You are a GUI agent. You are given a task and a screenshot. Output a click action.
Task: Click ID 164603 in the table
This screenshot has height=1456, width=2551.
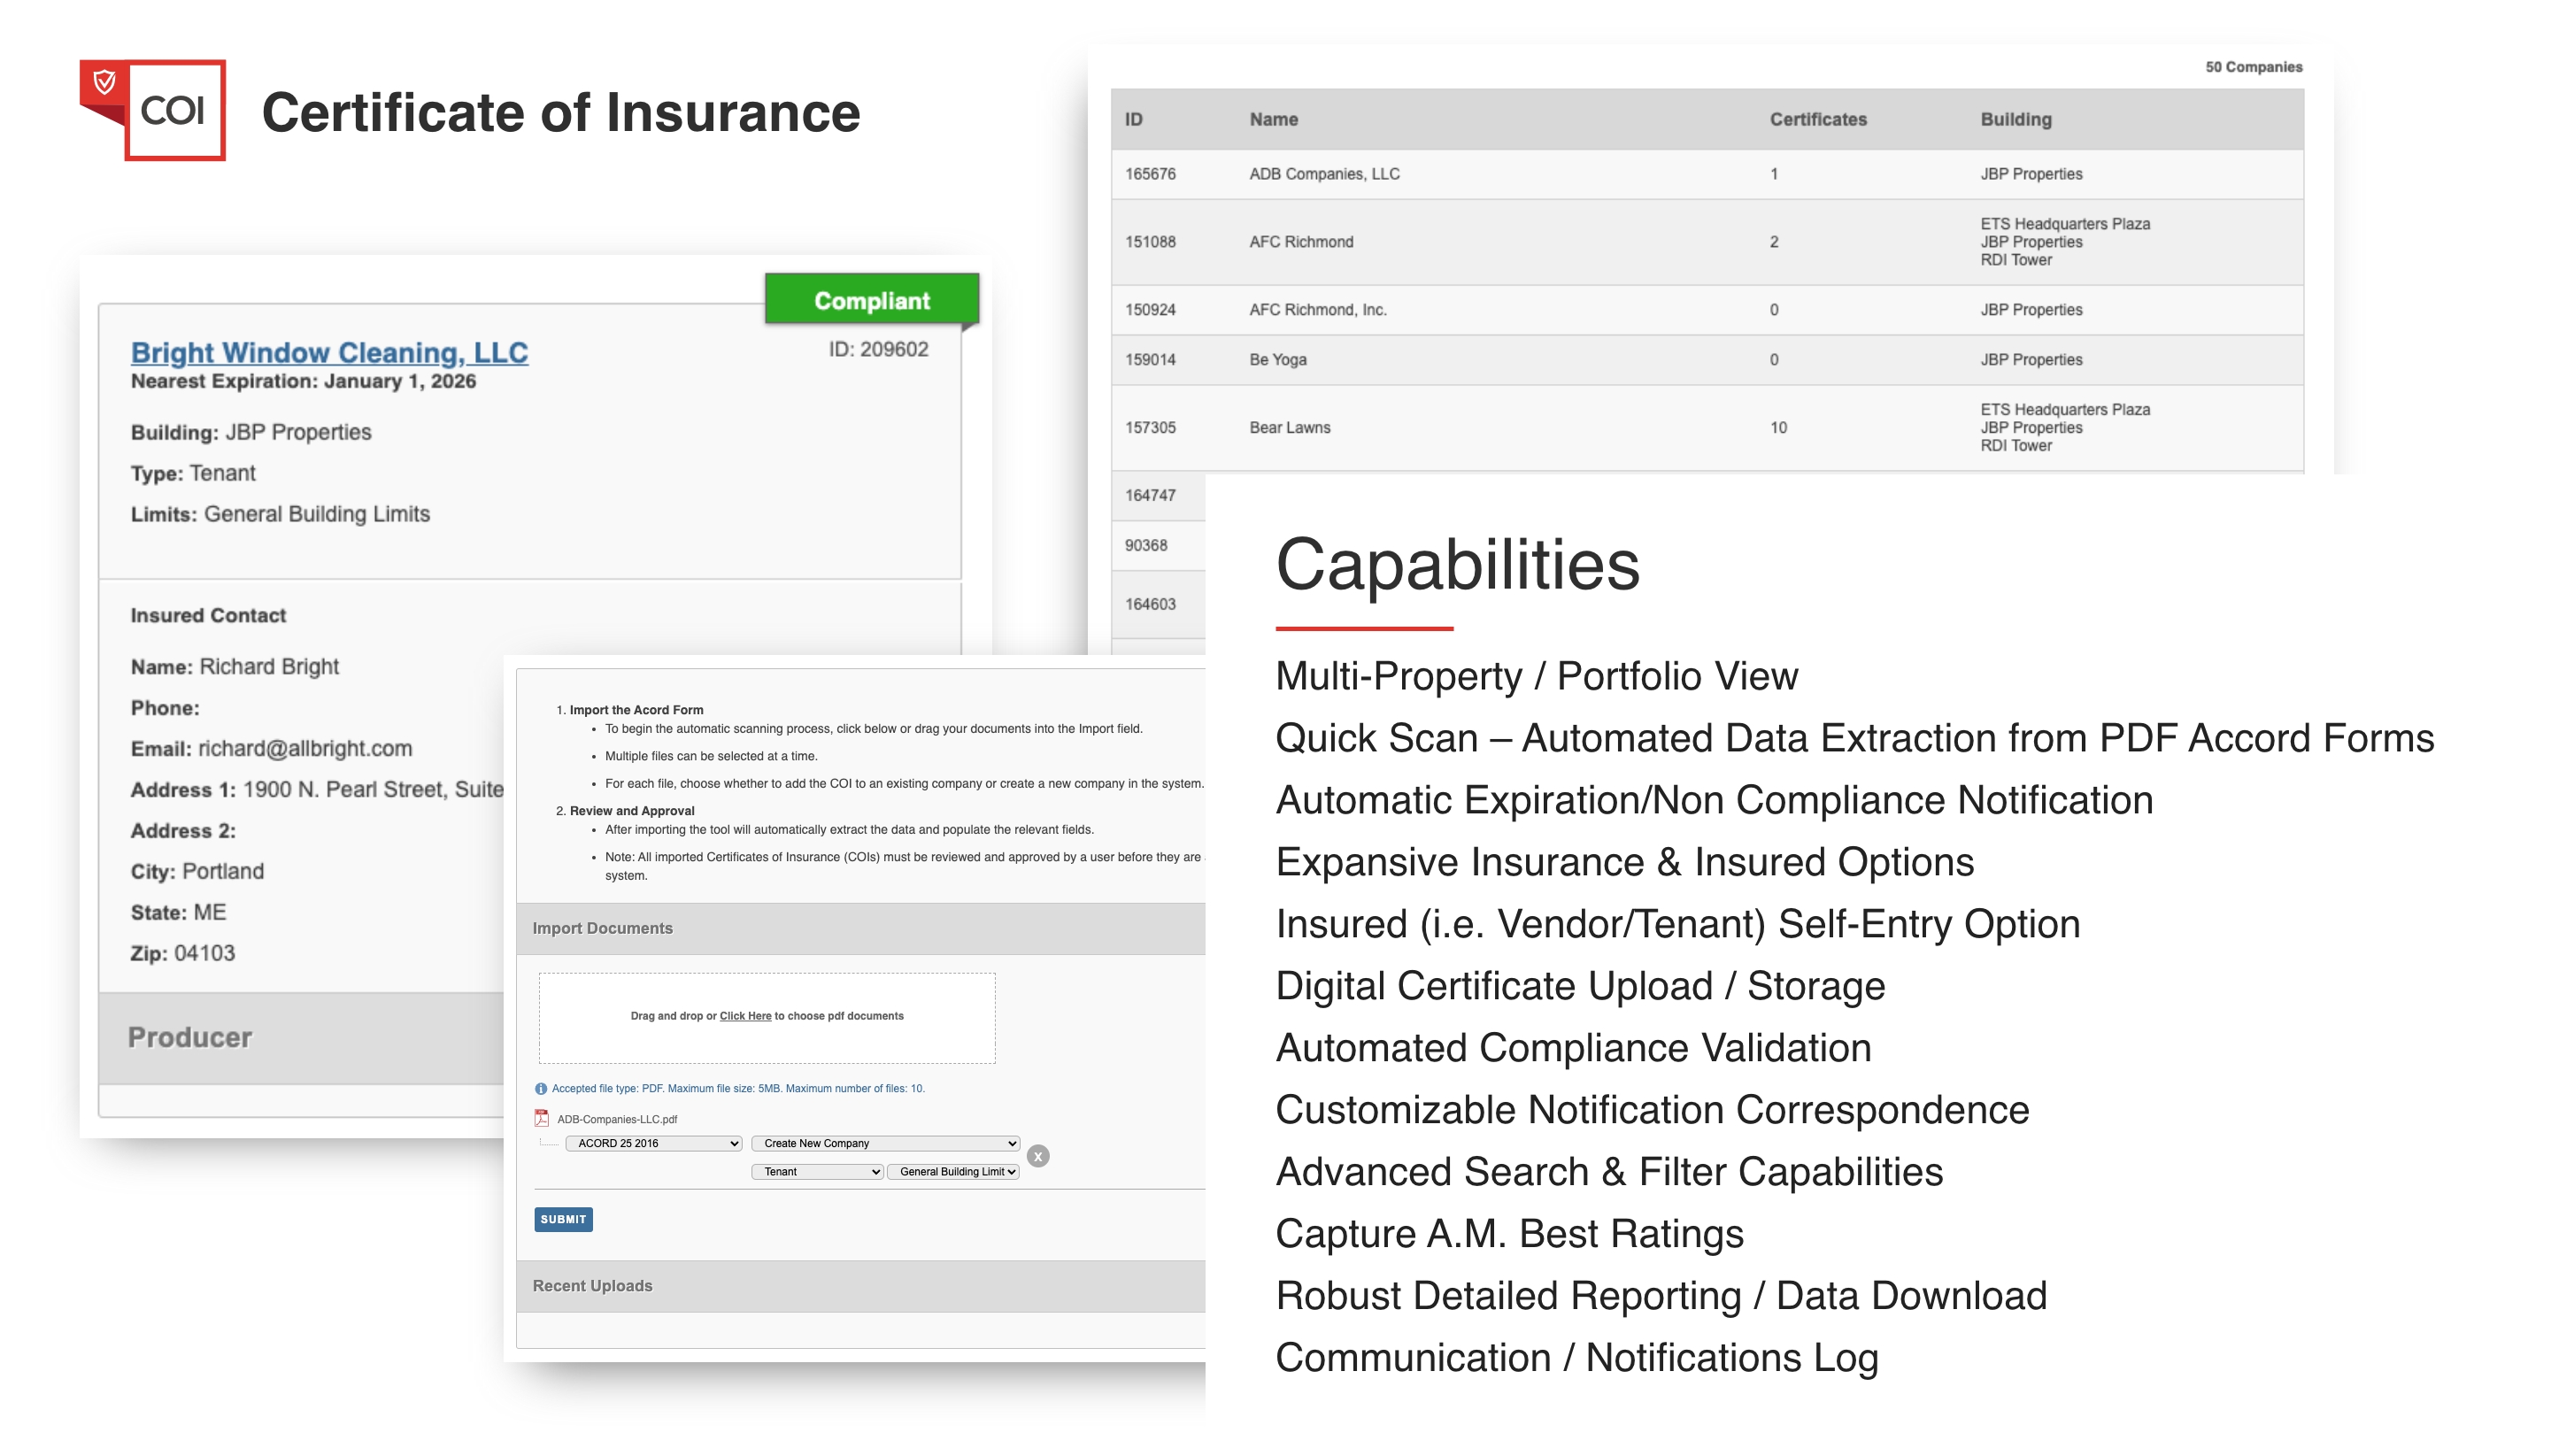click(1149, 604)
